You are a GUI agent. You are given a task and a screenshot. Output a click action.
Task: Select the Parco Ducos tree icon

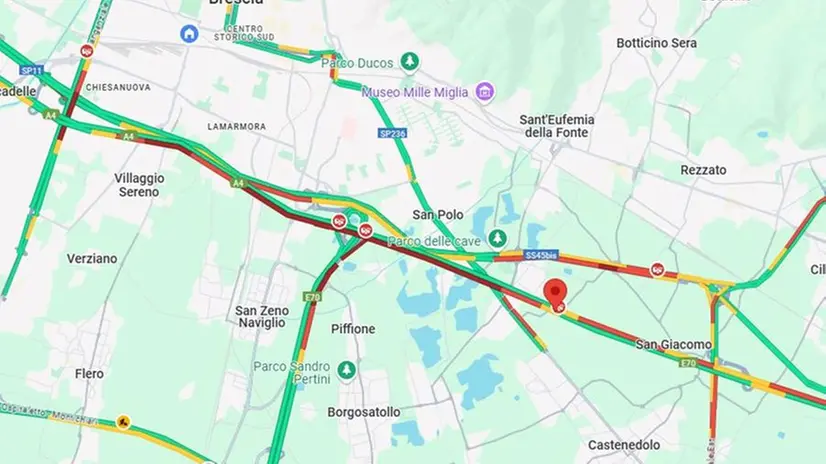(409, 62)
